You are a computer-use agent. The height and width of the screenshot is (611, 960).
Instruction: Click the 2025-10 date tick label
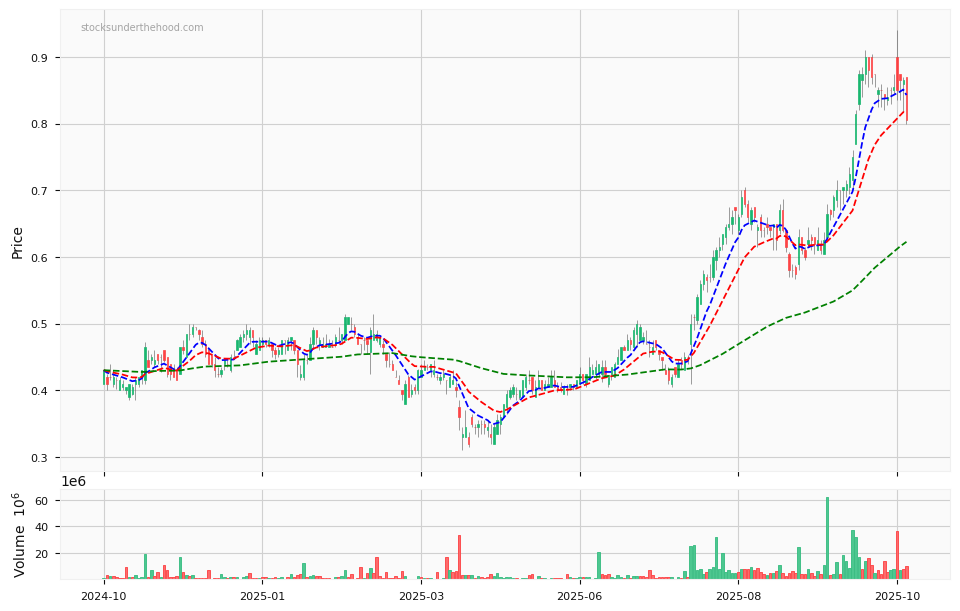coord(897,596)
